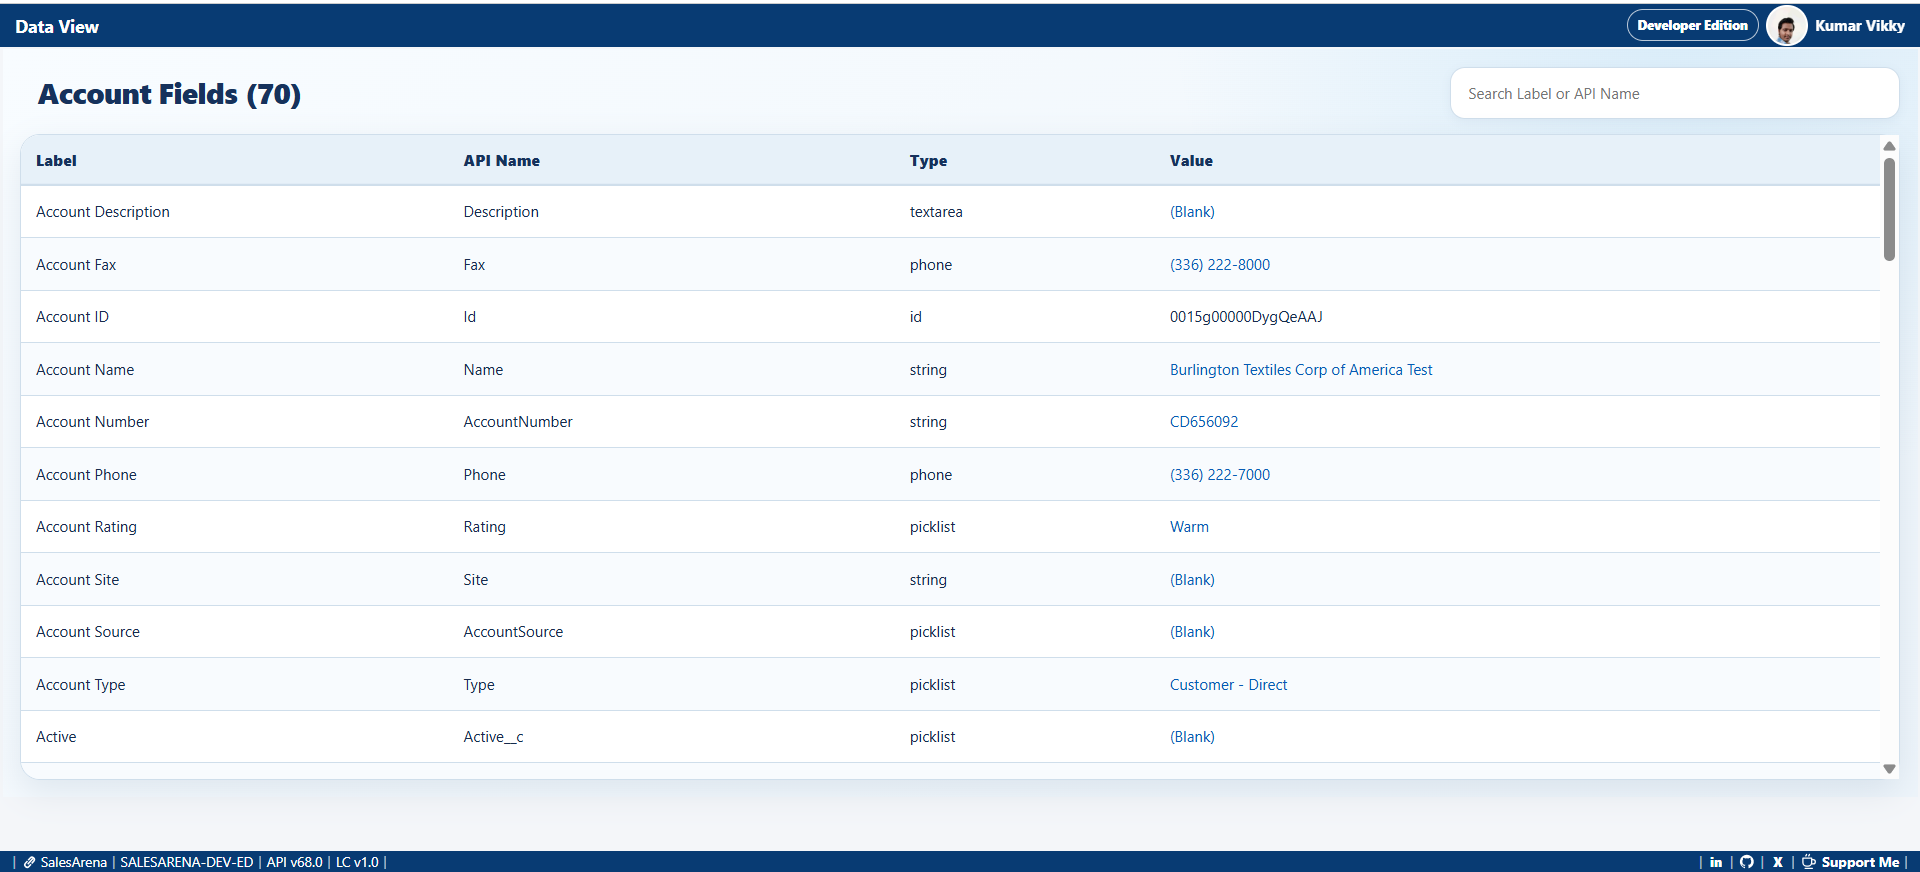Viewport: 1920px width, 872px height.
Task: Click the (Blank) value for Account Source
Action: [x=1192, y=632]
